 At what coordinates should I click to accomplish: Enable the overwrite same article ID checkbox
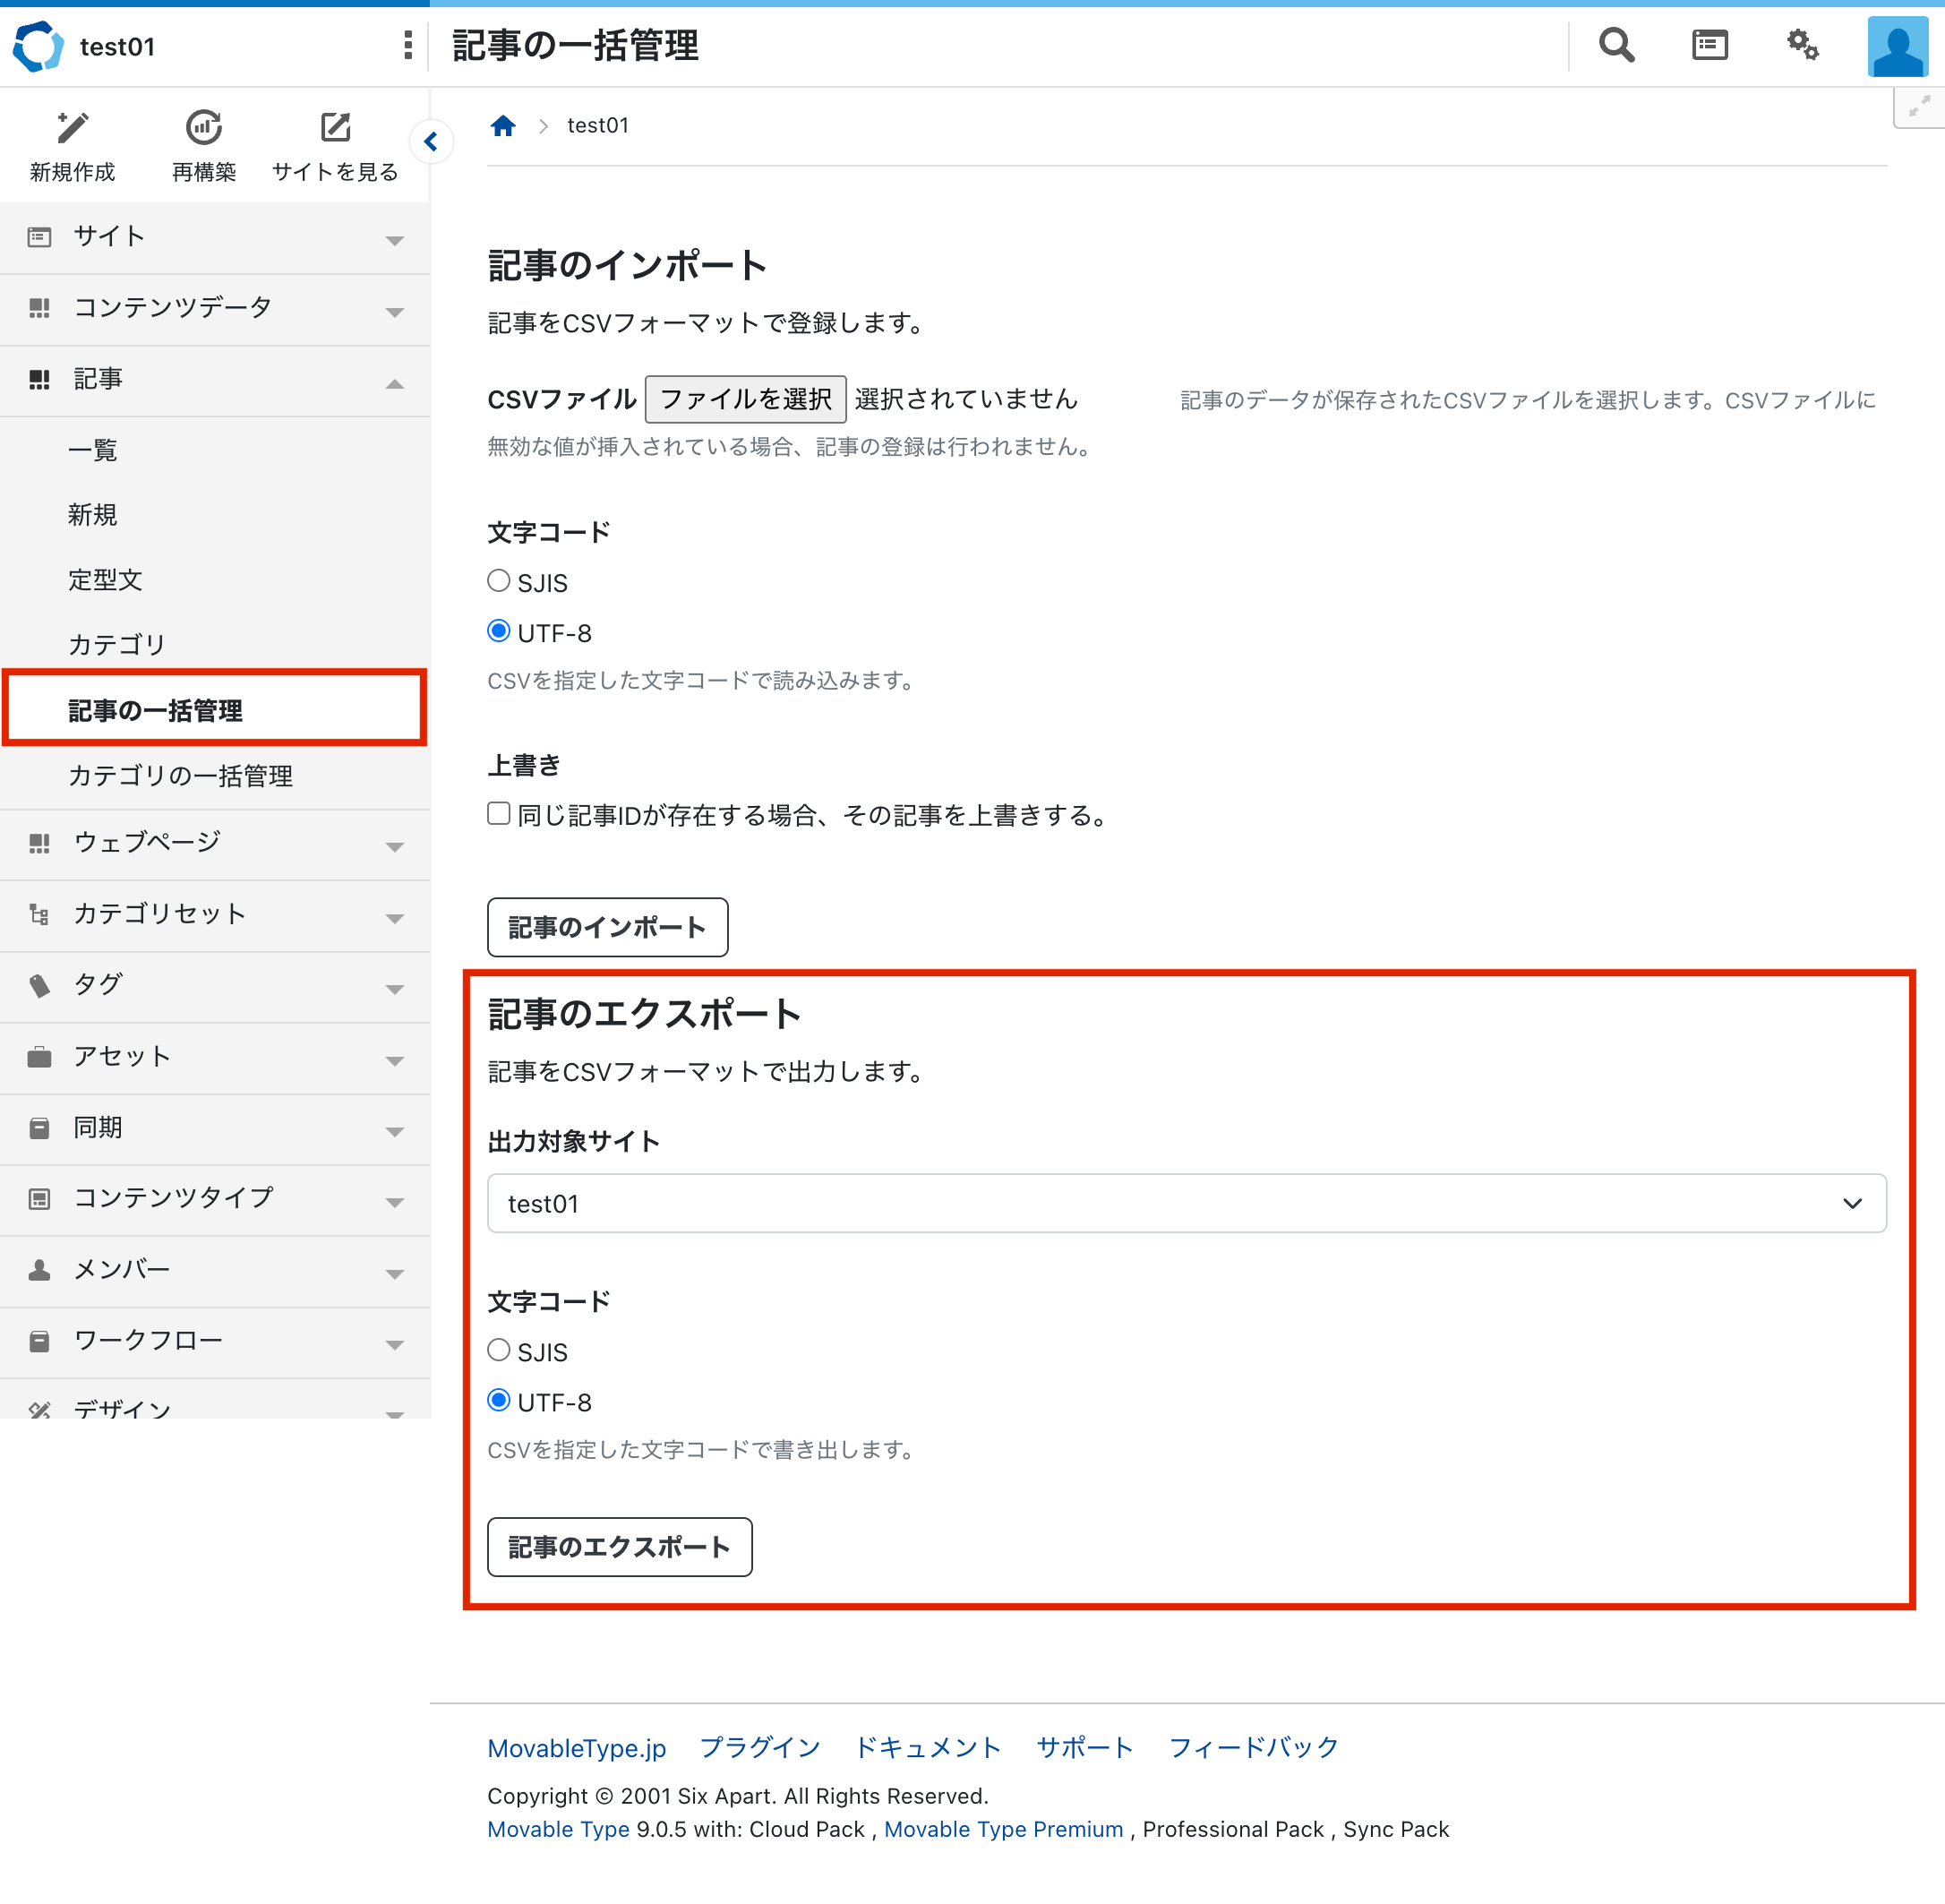(498, 814)
